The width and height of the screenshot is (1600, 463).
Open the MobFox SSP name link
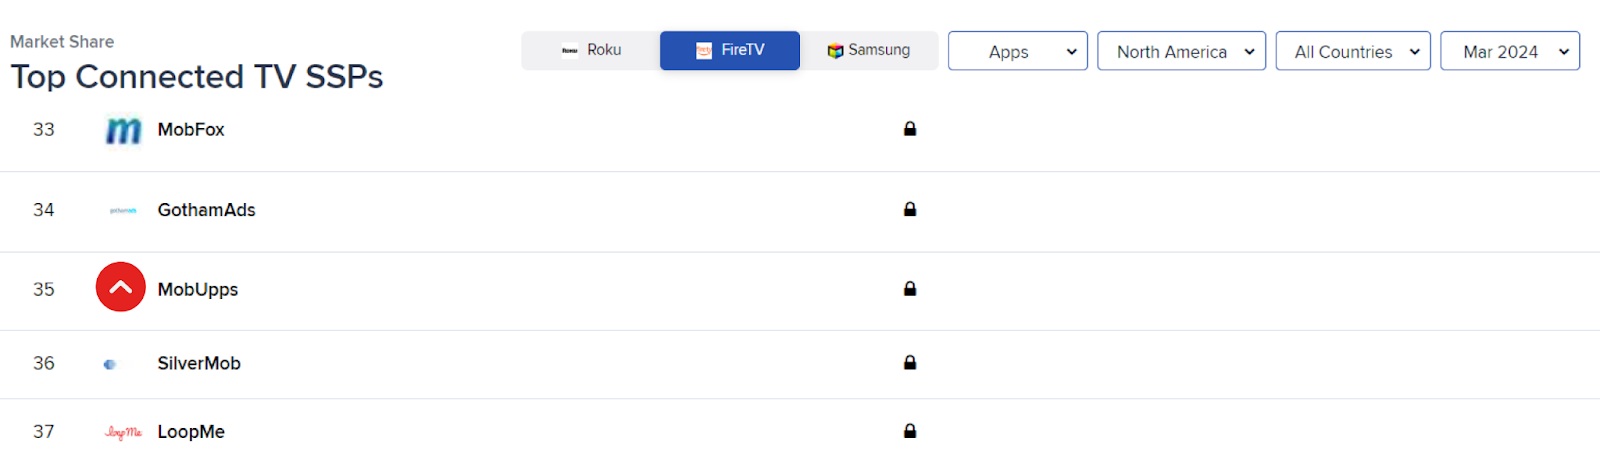pos(191,130)
